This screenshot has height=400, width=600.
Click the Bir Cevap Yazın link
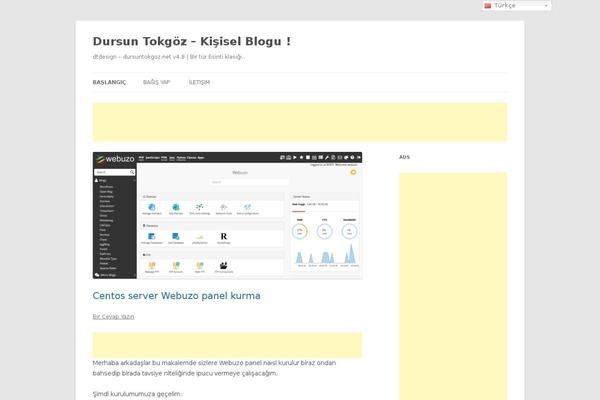(113, 317)
